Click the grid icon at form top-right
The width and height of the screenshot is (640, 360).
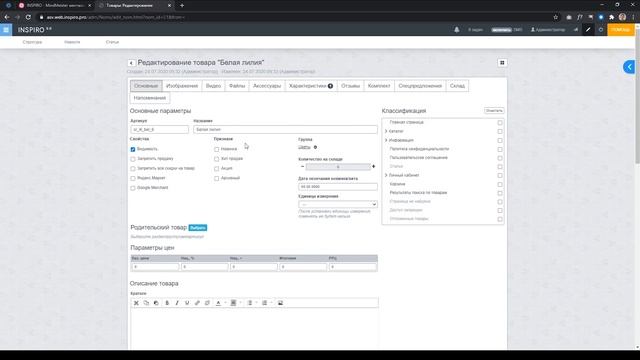tap(502, 63)
